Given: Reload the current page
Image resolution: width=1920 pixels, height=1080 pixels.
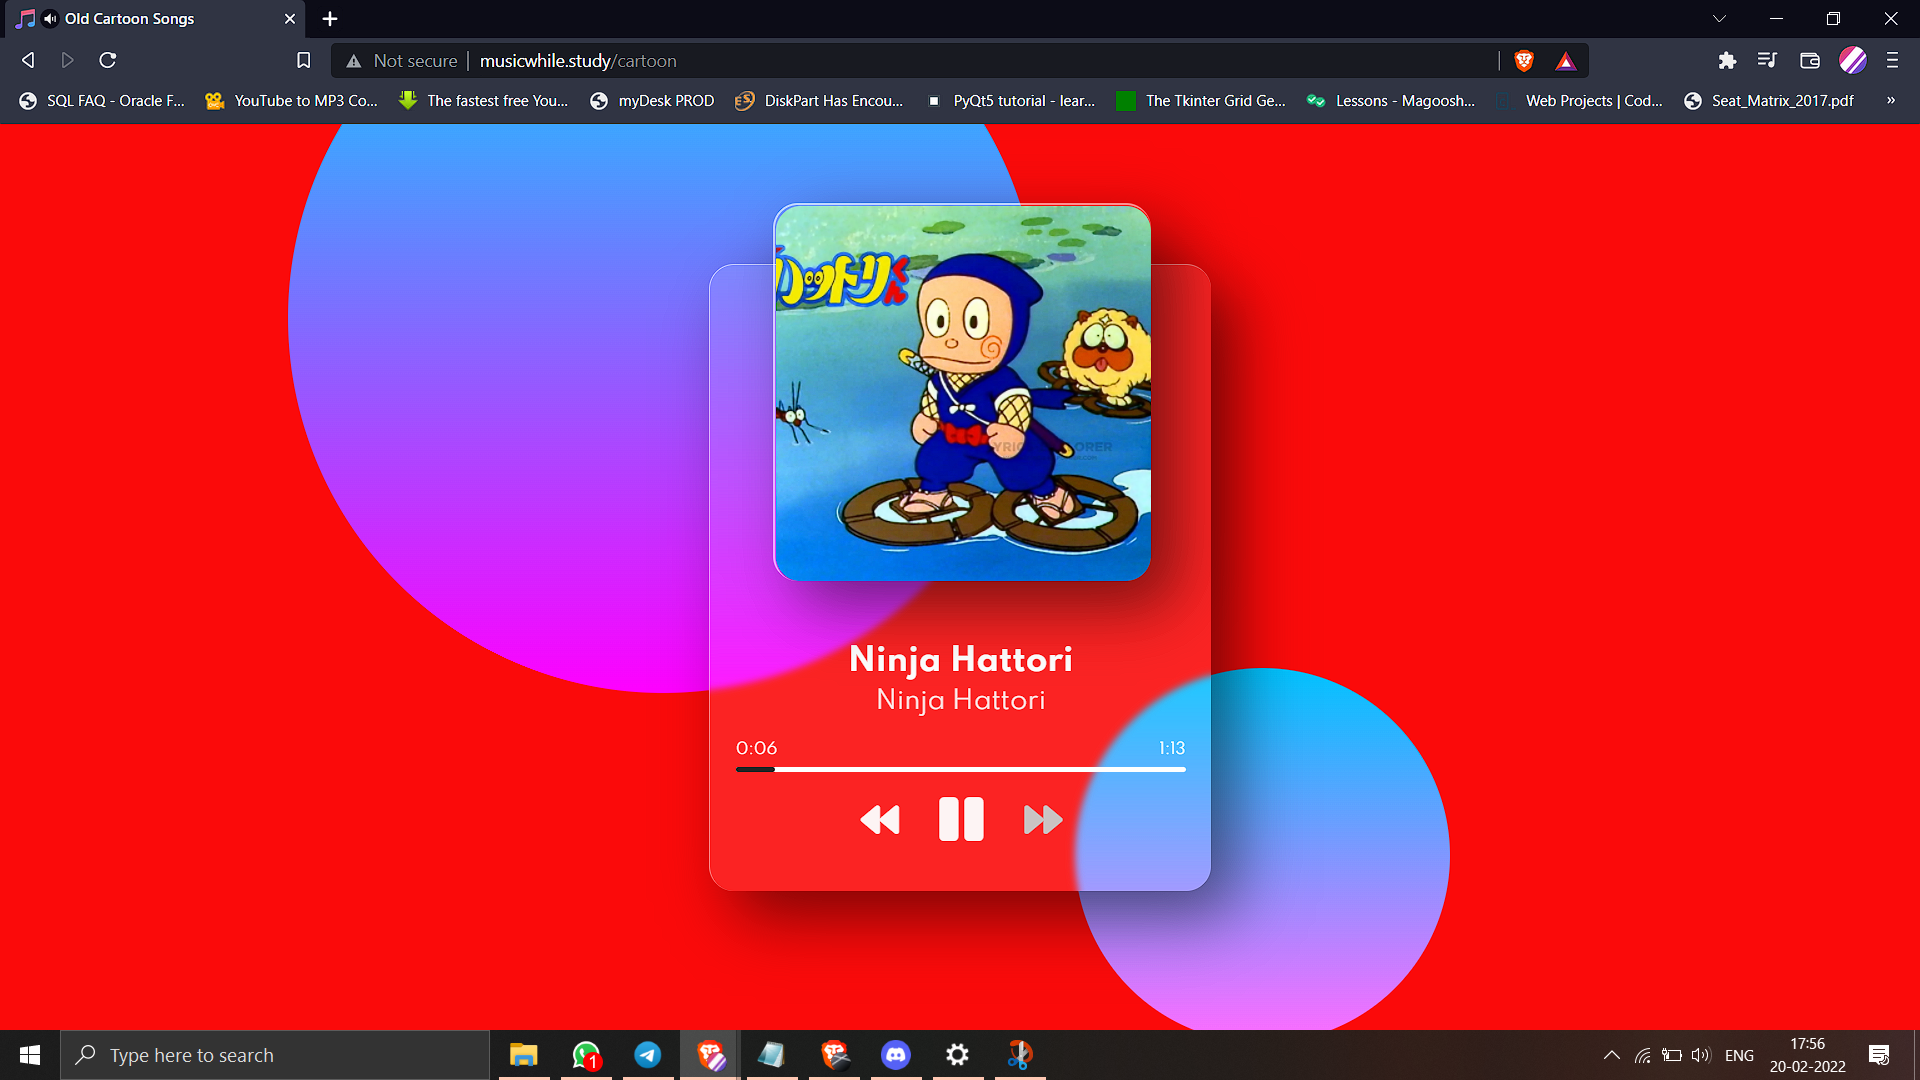Looking at the screenshot, I should point(108,61).
